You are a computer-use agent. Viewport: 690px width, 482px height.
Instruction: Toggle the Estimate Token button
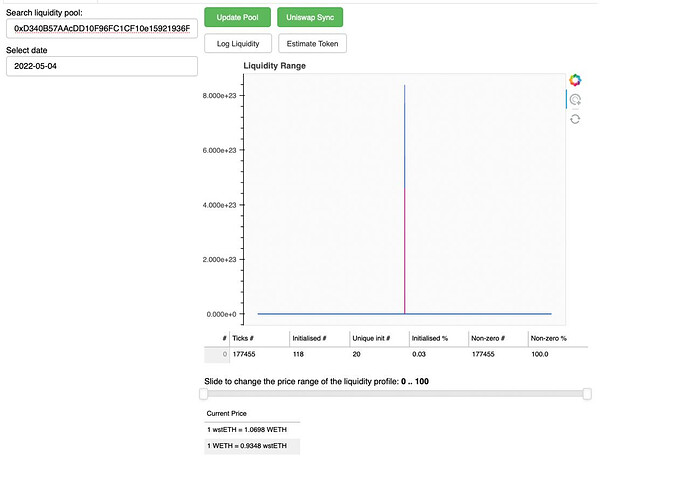click(x=310, y=44)
